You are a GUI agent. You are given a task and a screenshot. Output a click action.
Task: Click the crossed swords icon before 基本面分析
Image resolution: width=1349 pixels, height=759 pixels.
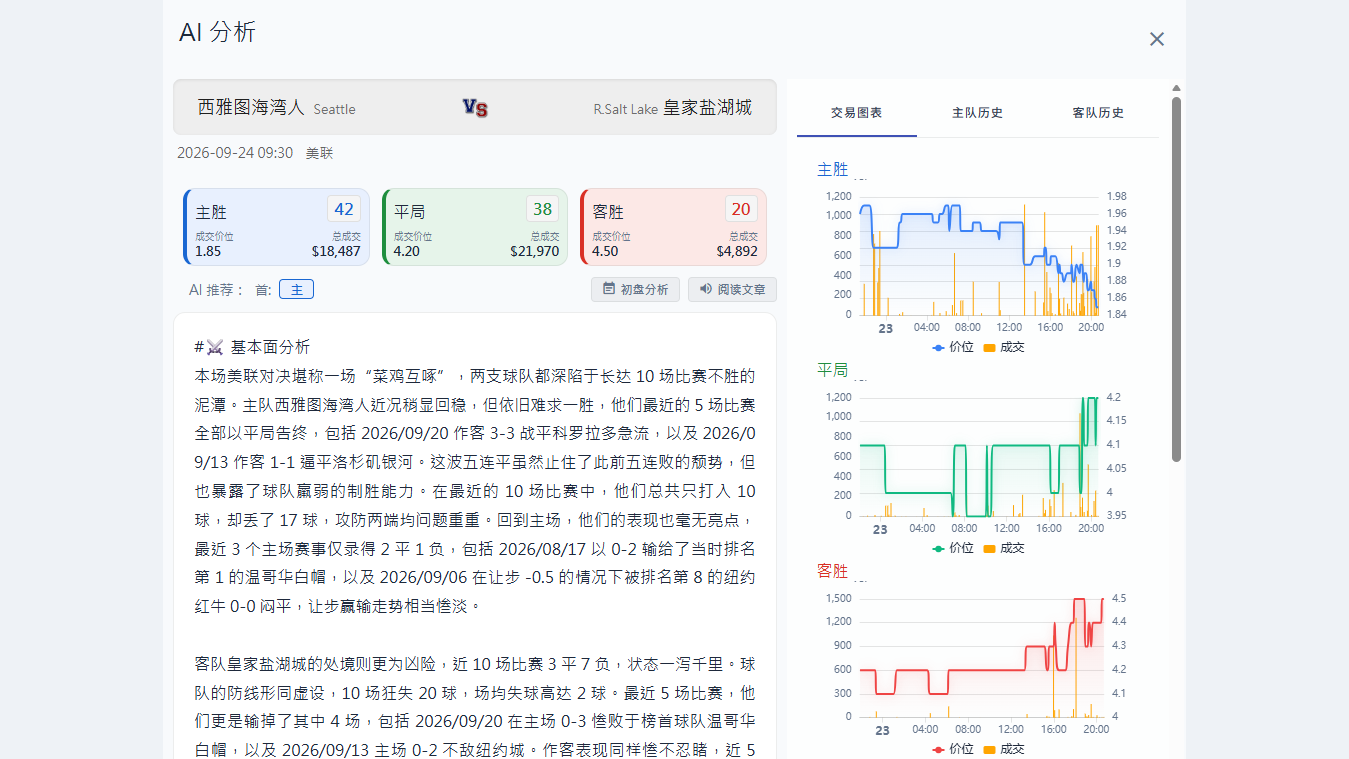coord(216,347)
